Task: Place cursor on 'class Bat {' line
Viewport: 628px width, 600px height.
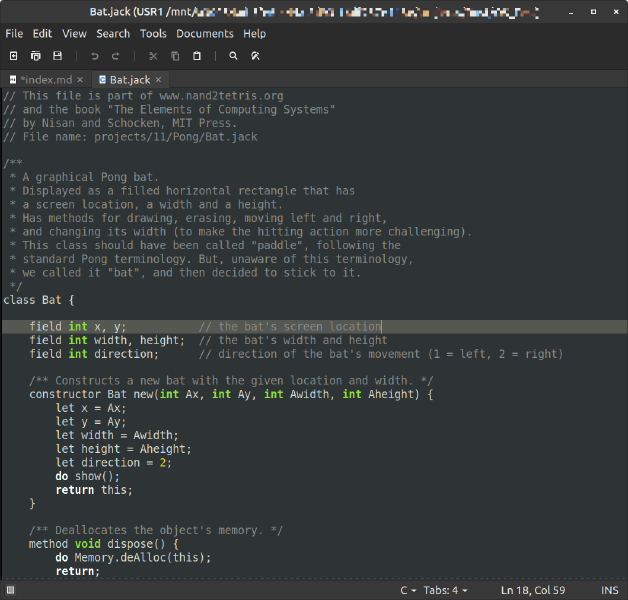Action: pyautogui.click(x=38, y=300)
